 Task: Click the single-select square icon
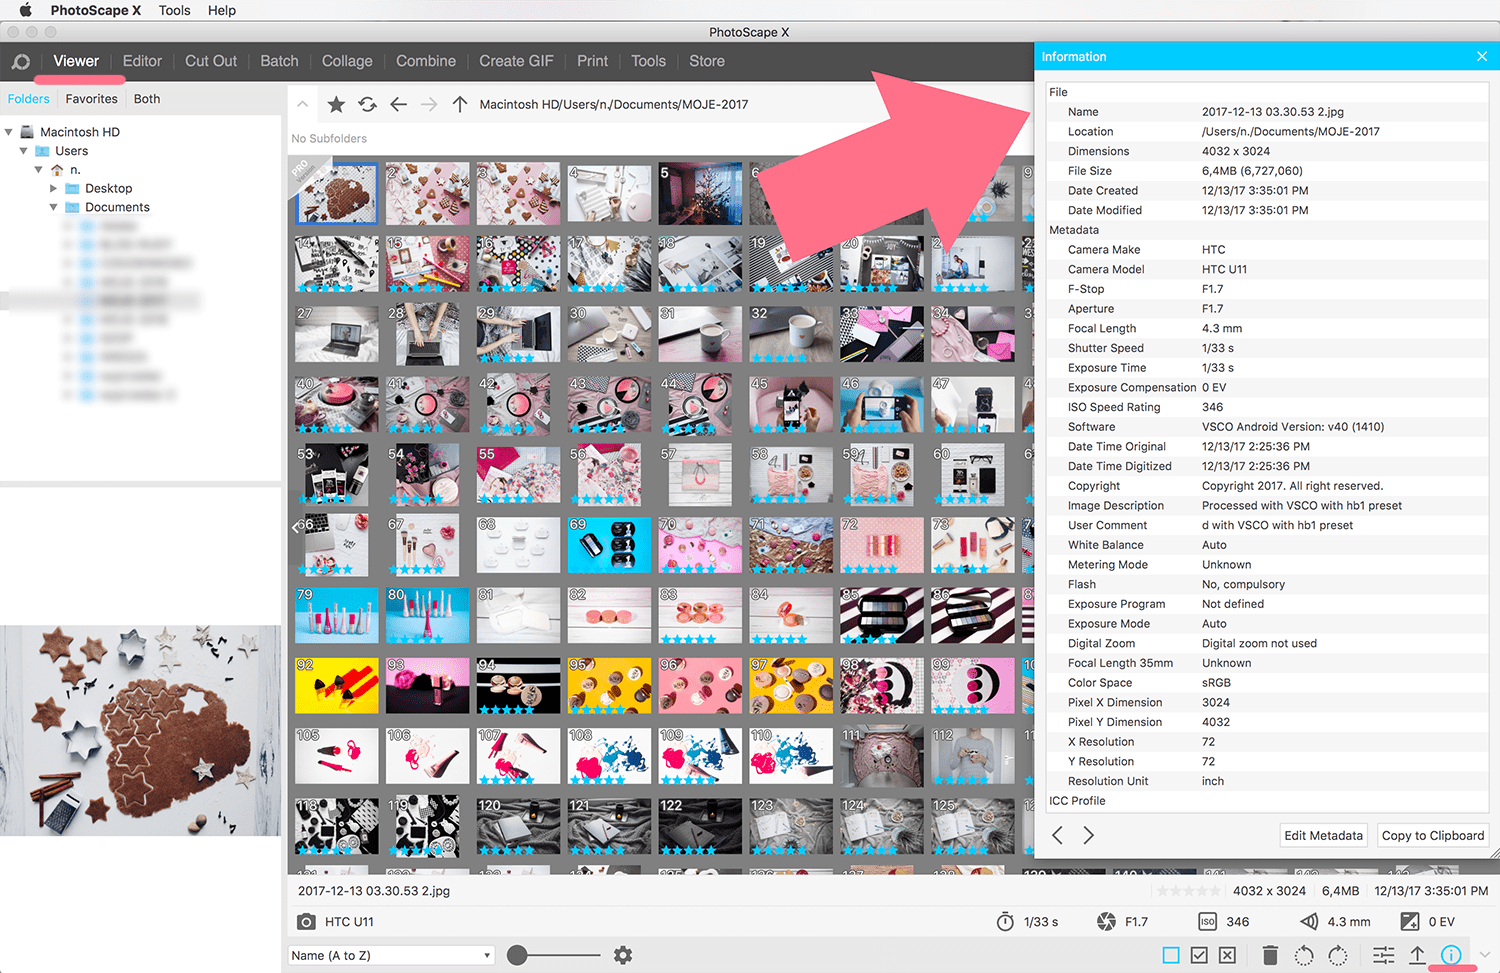[1171, 955]
